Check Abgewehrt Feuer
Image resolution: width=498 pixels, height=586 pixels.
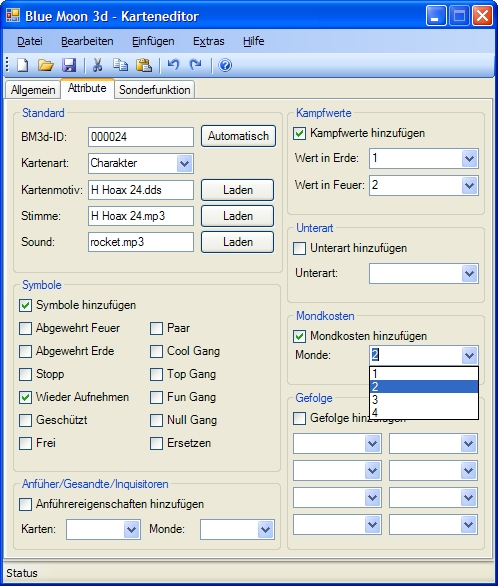[25, 329]
